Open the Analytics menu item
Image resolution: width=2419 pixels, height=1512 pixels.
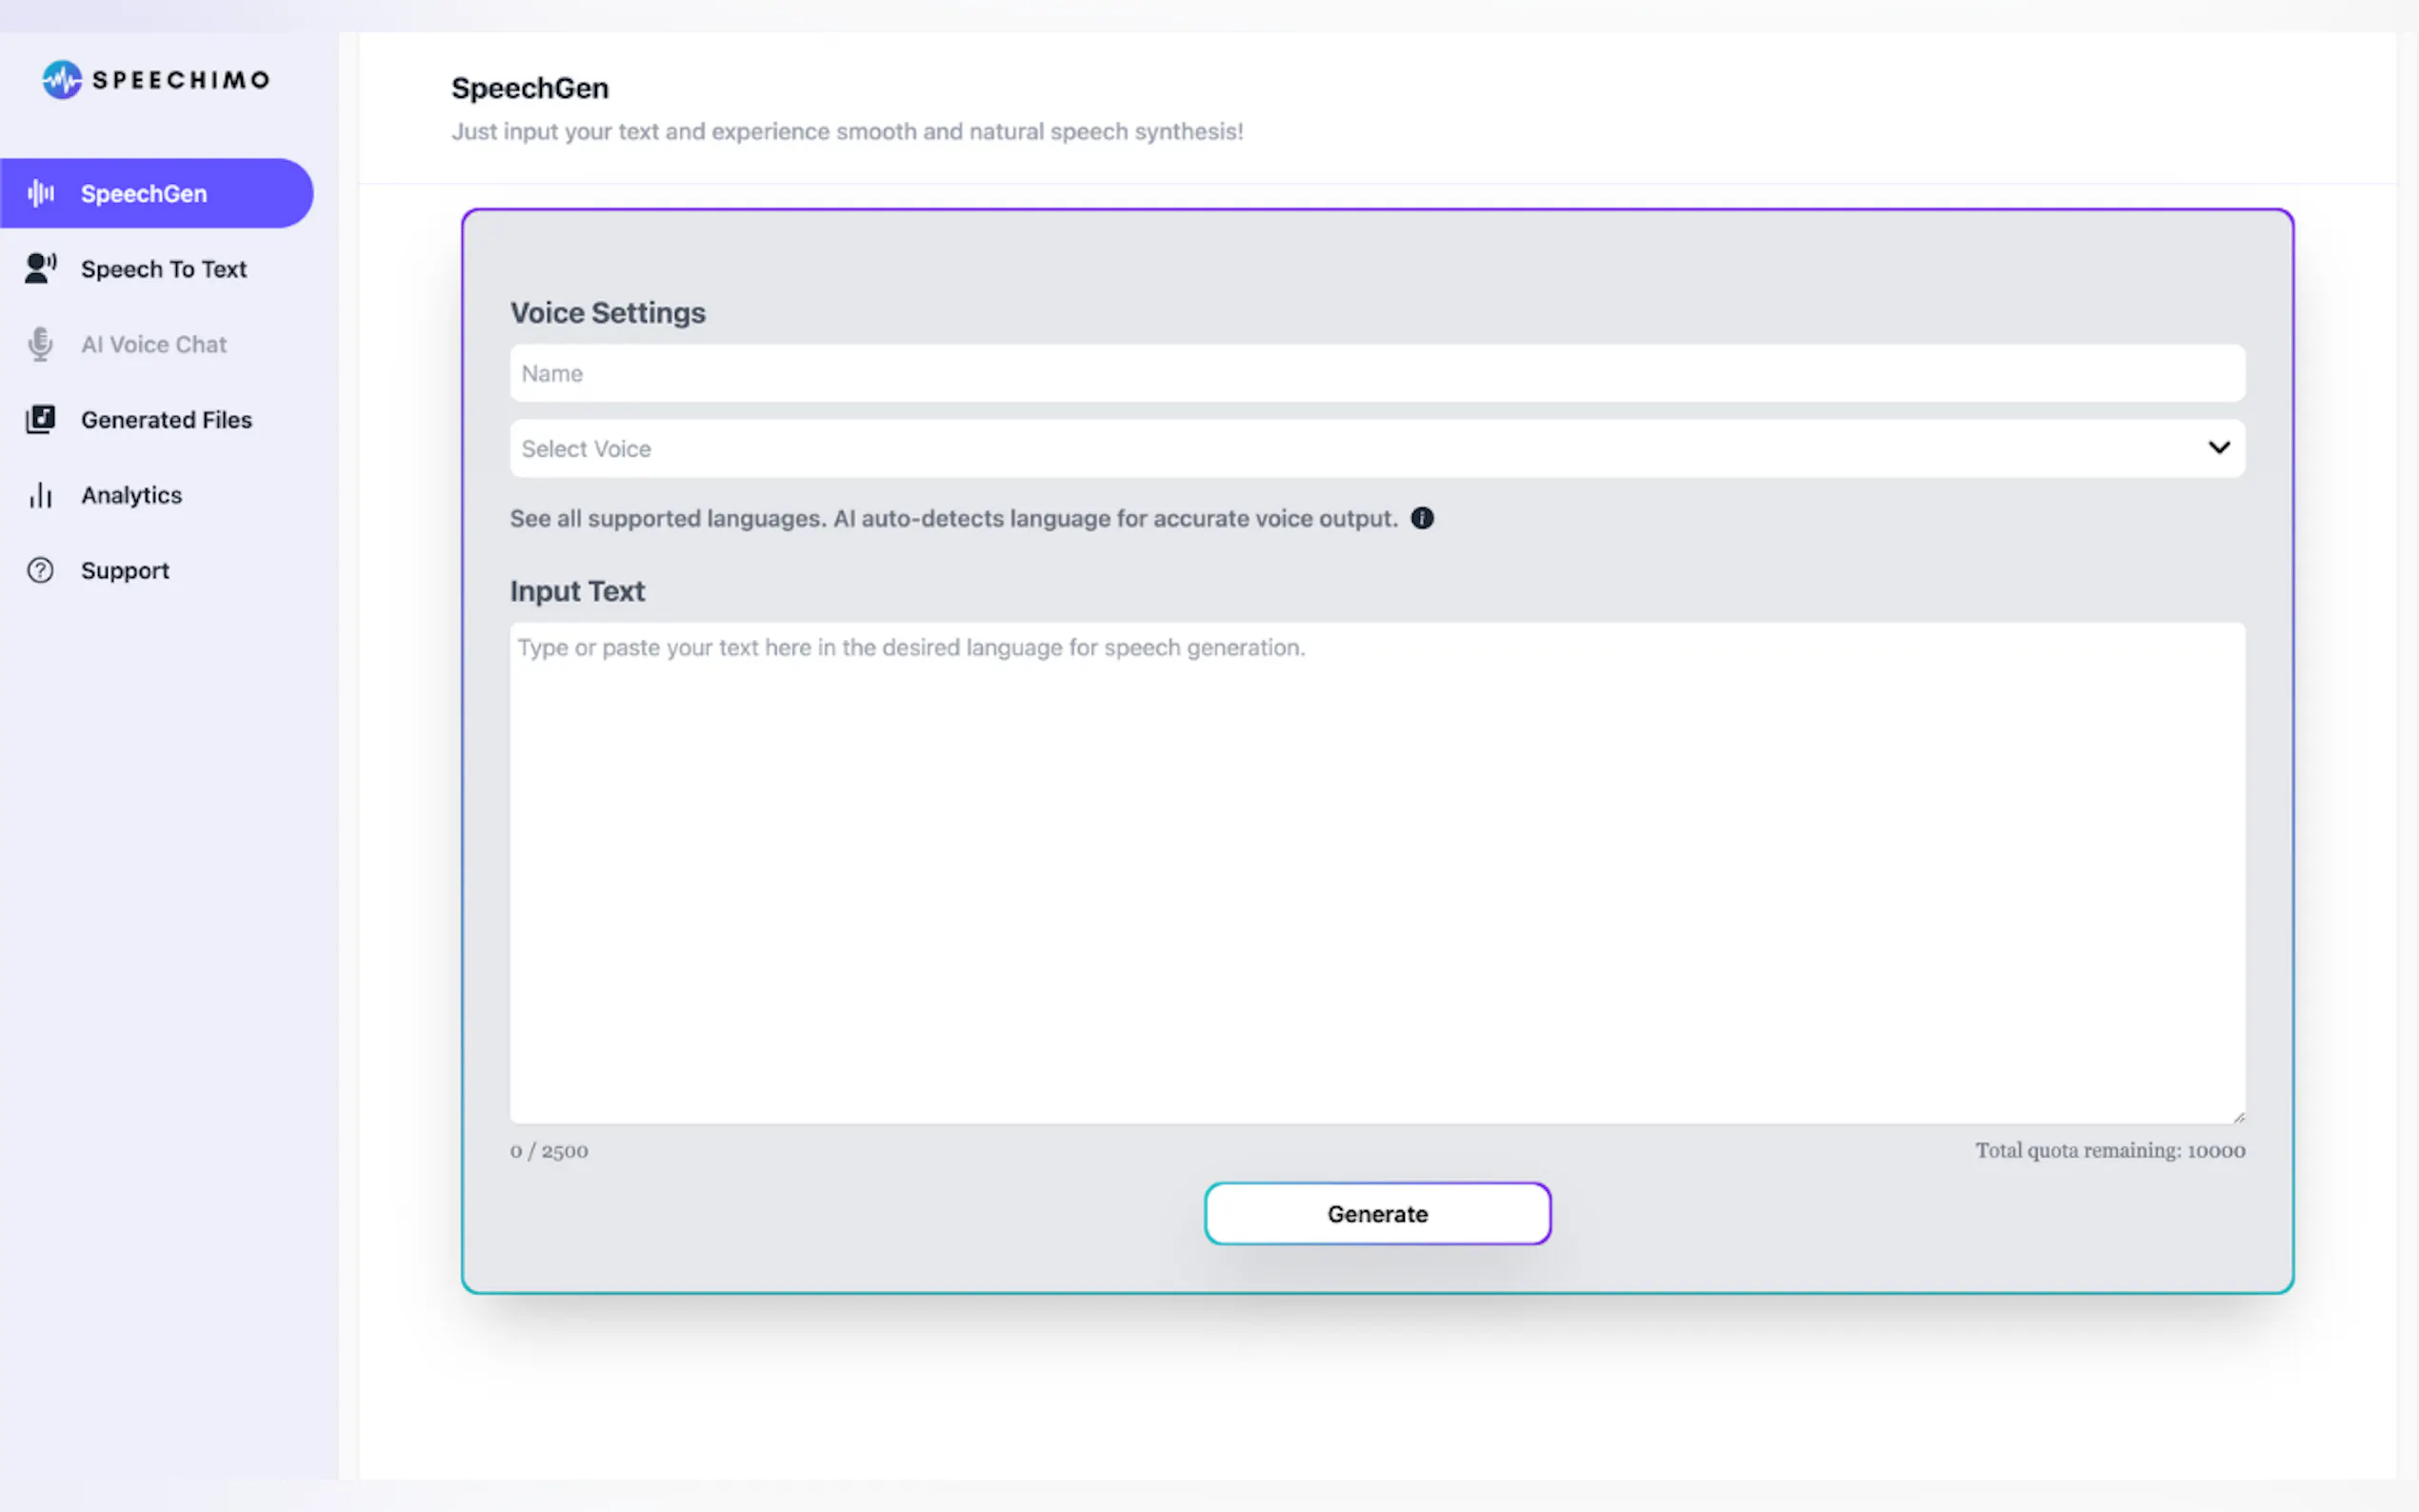coord(131,495)
